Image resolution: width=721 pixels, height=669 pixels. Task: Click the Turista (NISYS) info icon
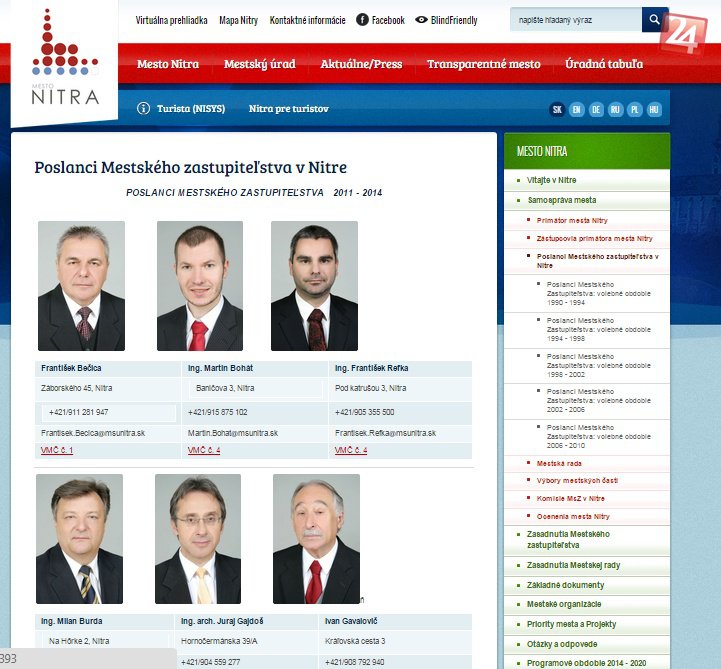tap(144, 108)
